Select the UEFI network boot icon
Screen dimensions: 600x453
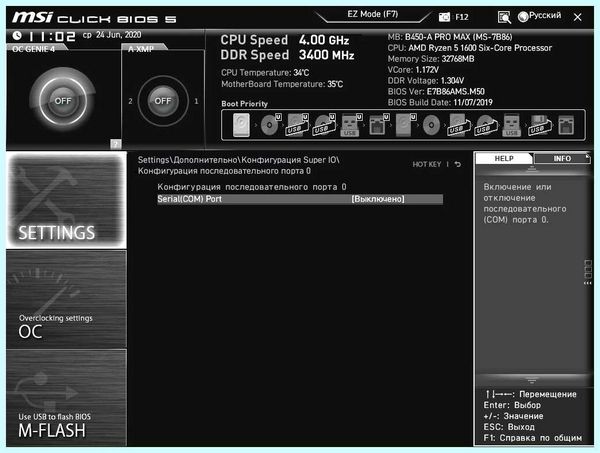coord(378,125)
